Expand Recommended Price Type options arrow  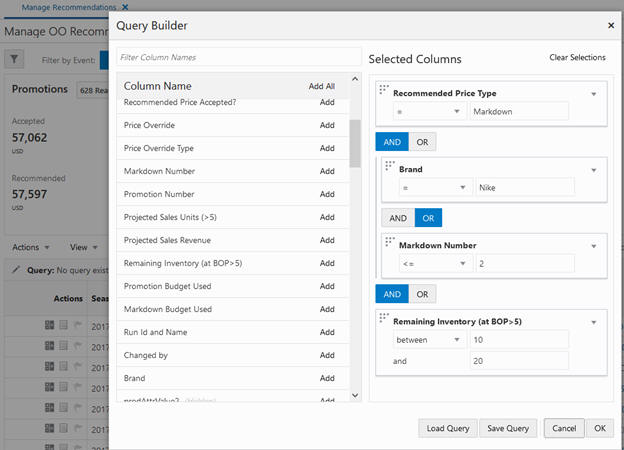click(593, 94)
